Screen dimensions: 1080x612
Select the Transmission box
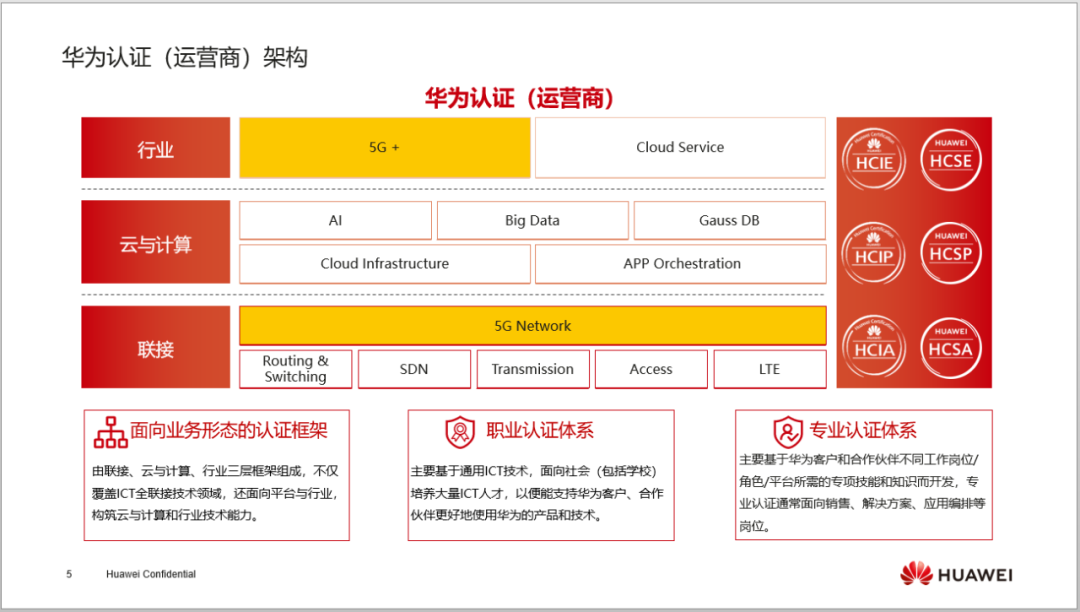click(532, 369)
